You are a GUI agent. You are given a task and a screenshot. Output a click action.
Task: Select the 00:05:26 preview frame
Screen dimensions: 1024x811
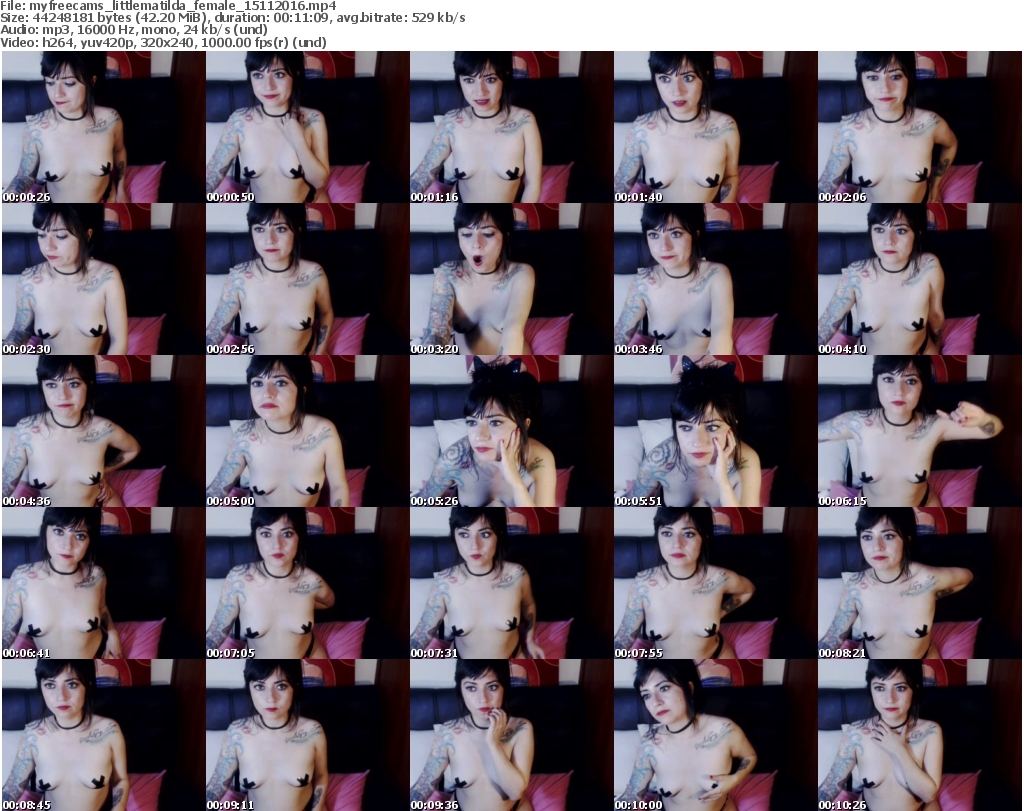[511, 431]
